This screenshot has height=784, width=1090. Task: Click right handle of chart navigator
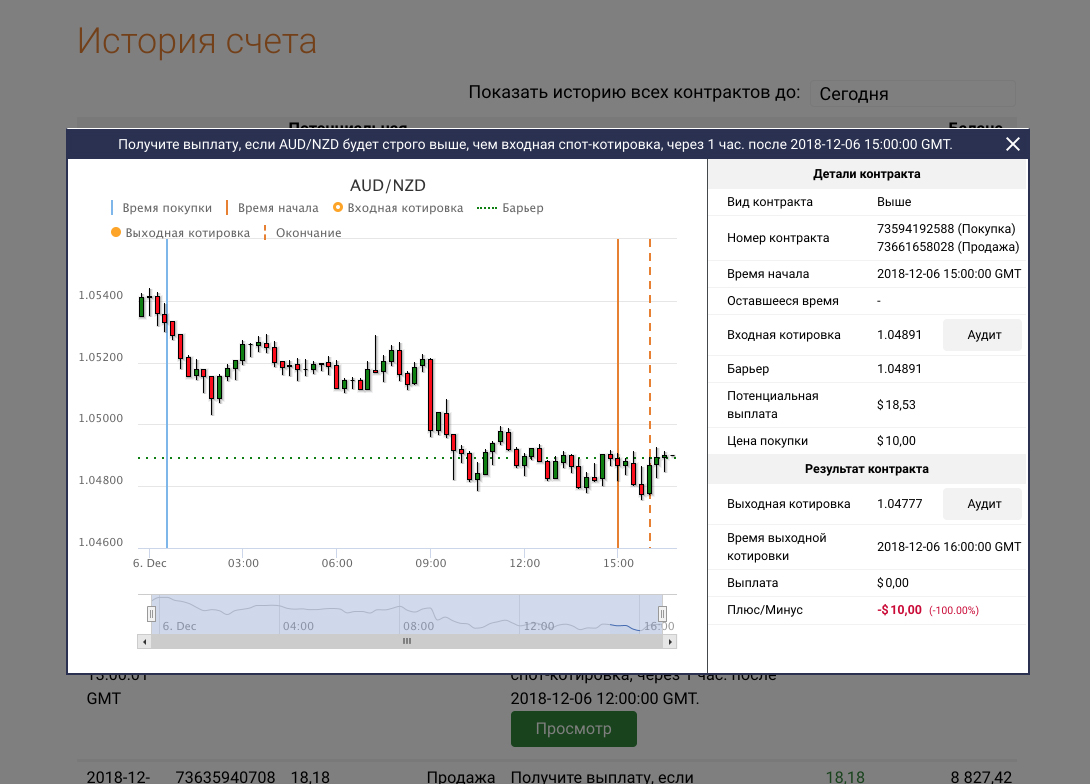click(x=661, y=613)
